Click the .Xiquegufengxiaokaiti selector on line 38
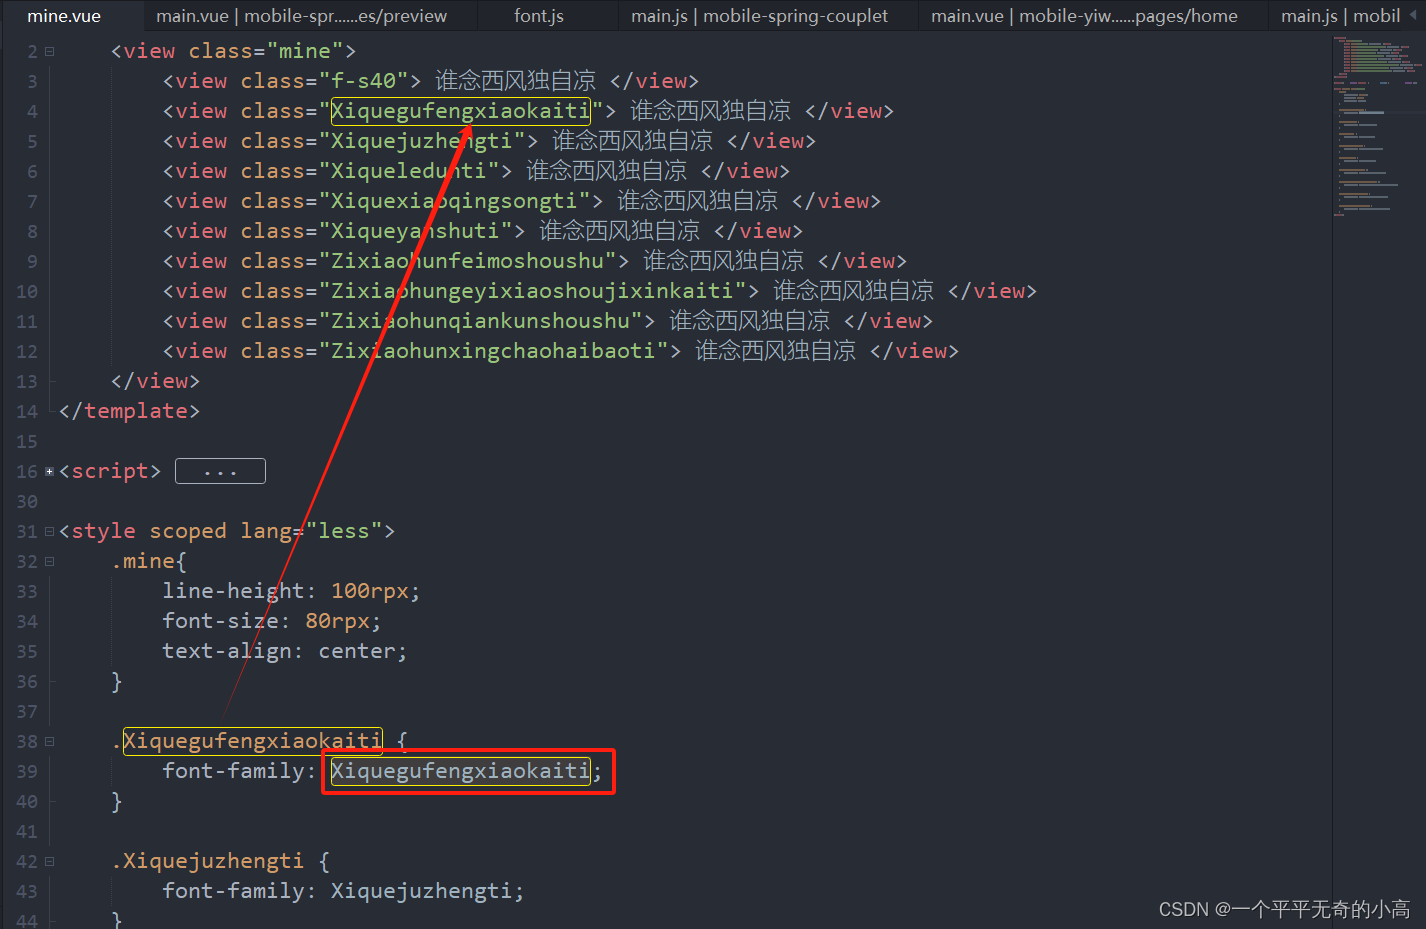Screen dimensions: 1426x929 [246, 741]
